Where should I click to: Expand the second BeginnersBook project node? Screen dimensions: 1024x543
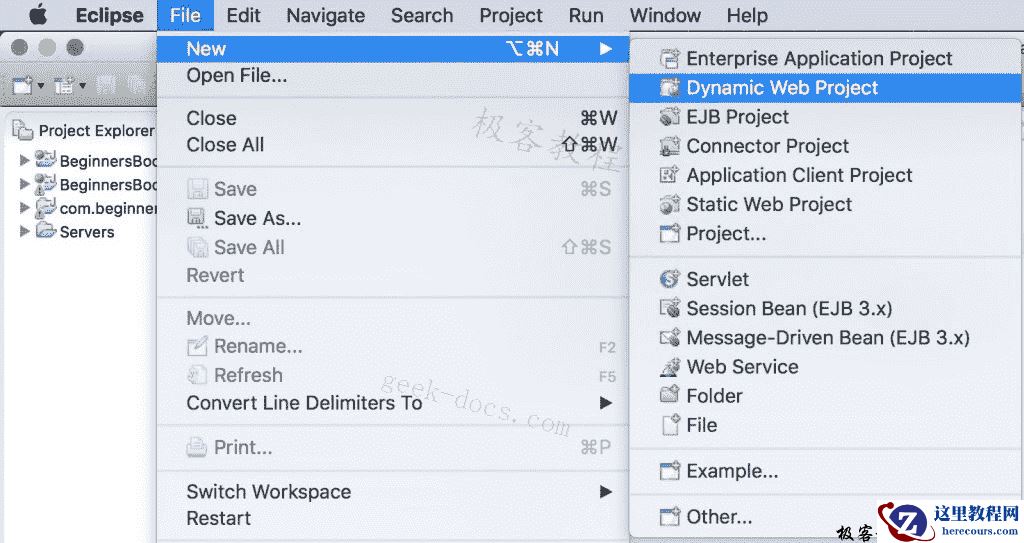24,184
